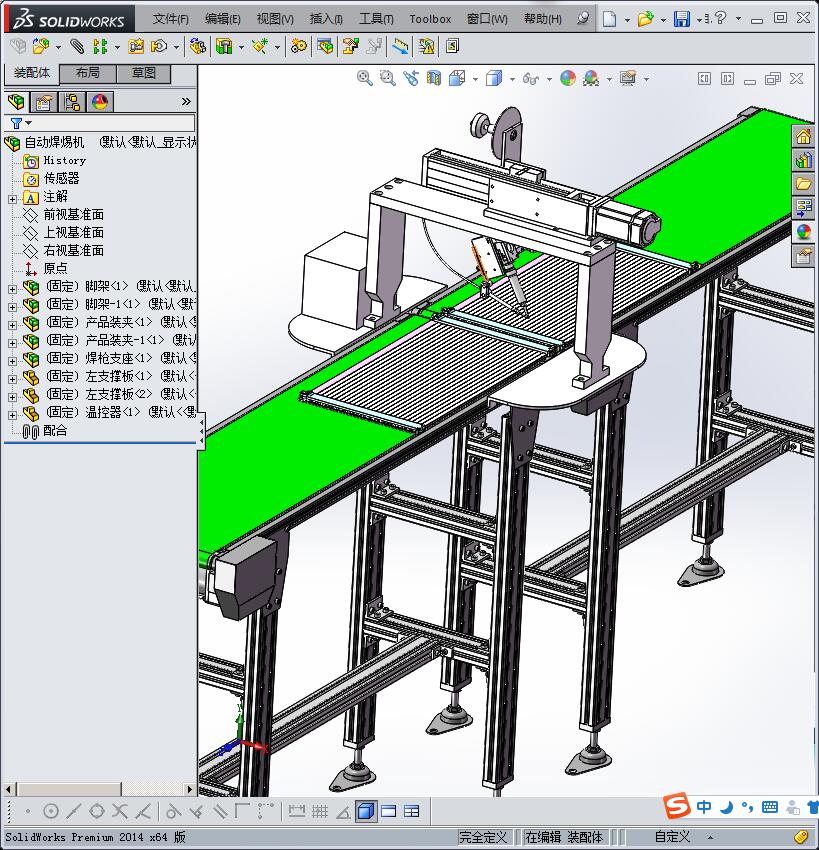
Task: Expand the manager tabs chevron (»)
Action: coord(186,101)
